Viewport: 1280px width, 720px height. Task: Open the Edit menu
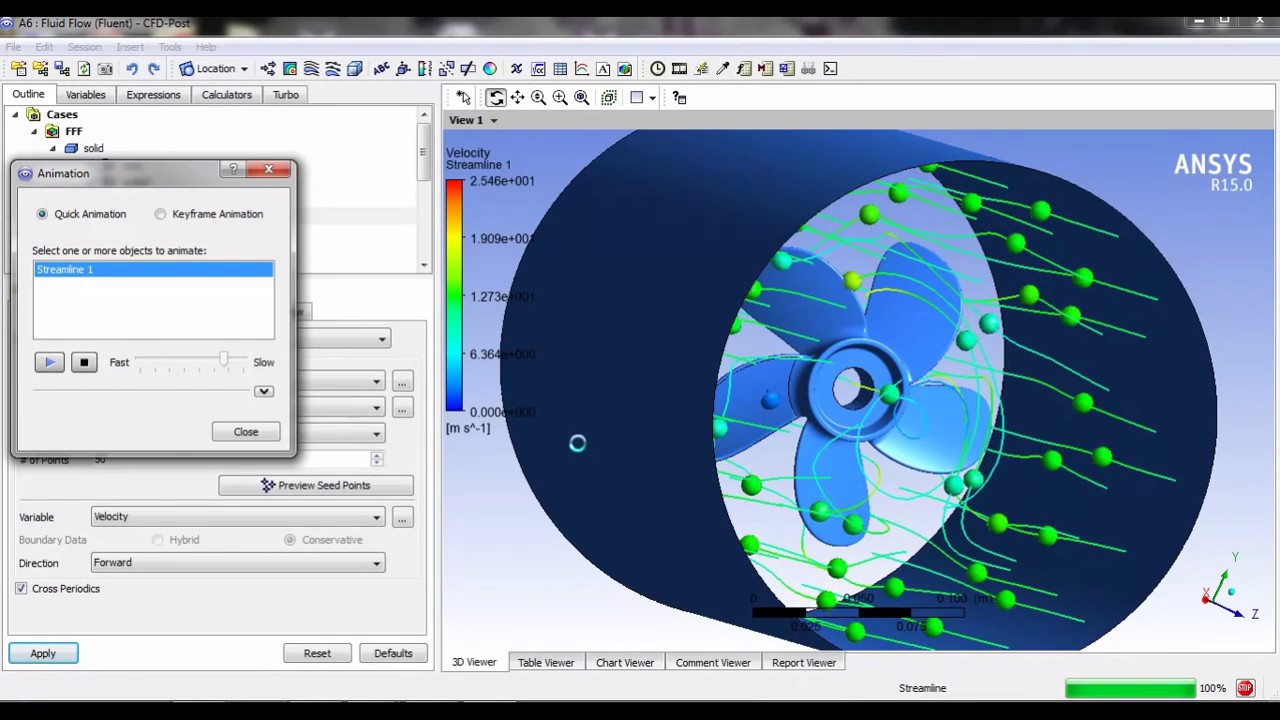point(44,47)
